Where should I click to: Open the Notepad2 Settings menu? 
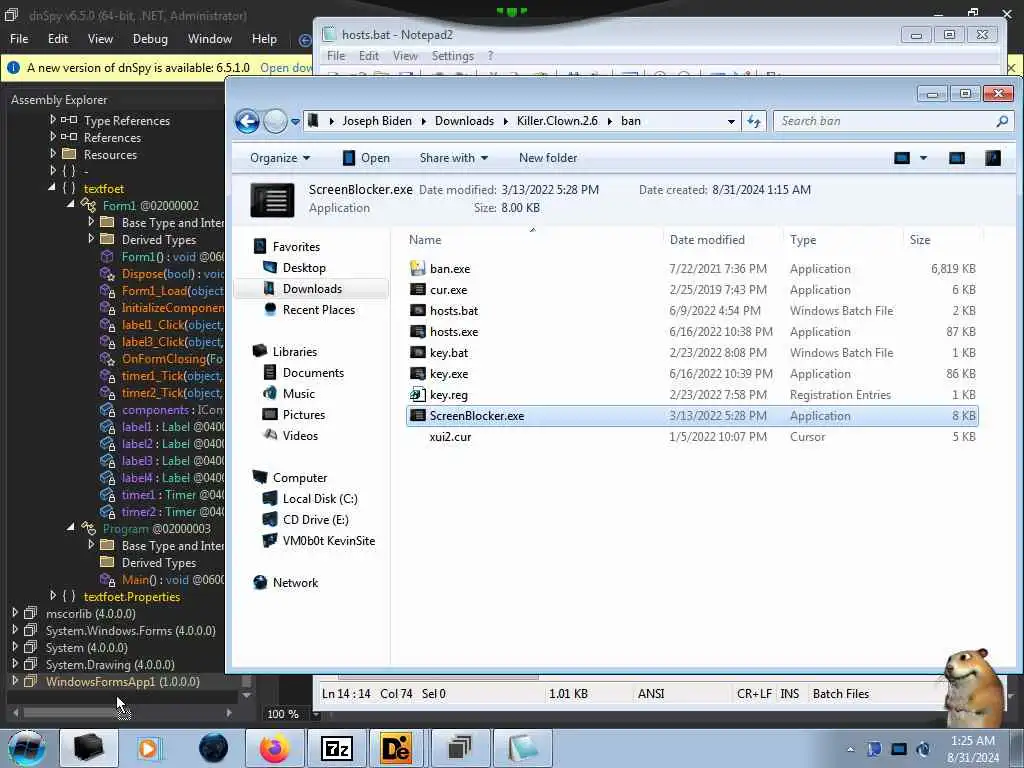pos(453,56)
